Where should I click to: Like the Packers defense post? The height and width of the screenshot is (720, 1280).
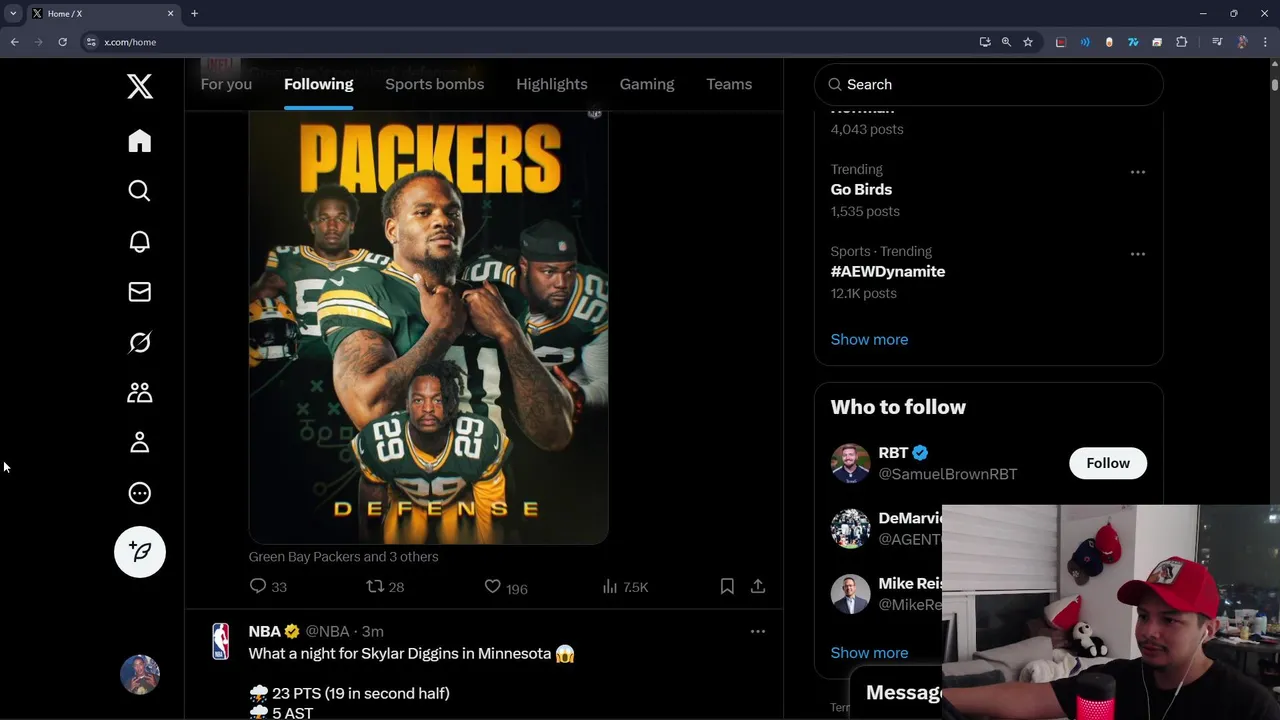point(505,587)
